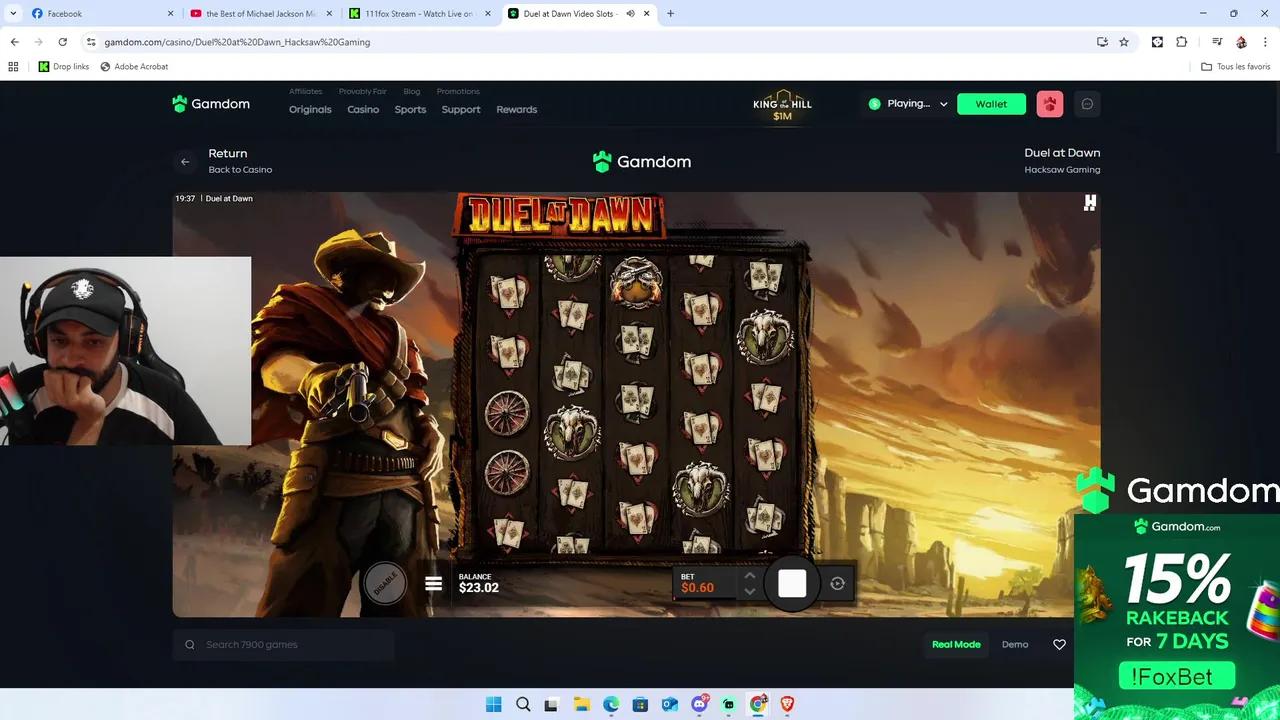Go back using the Return arrow icon
This screenshot has height=720, width=1280.
[x=185, y=161]
